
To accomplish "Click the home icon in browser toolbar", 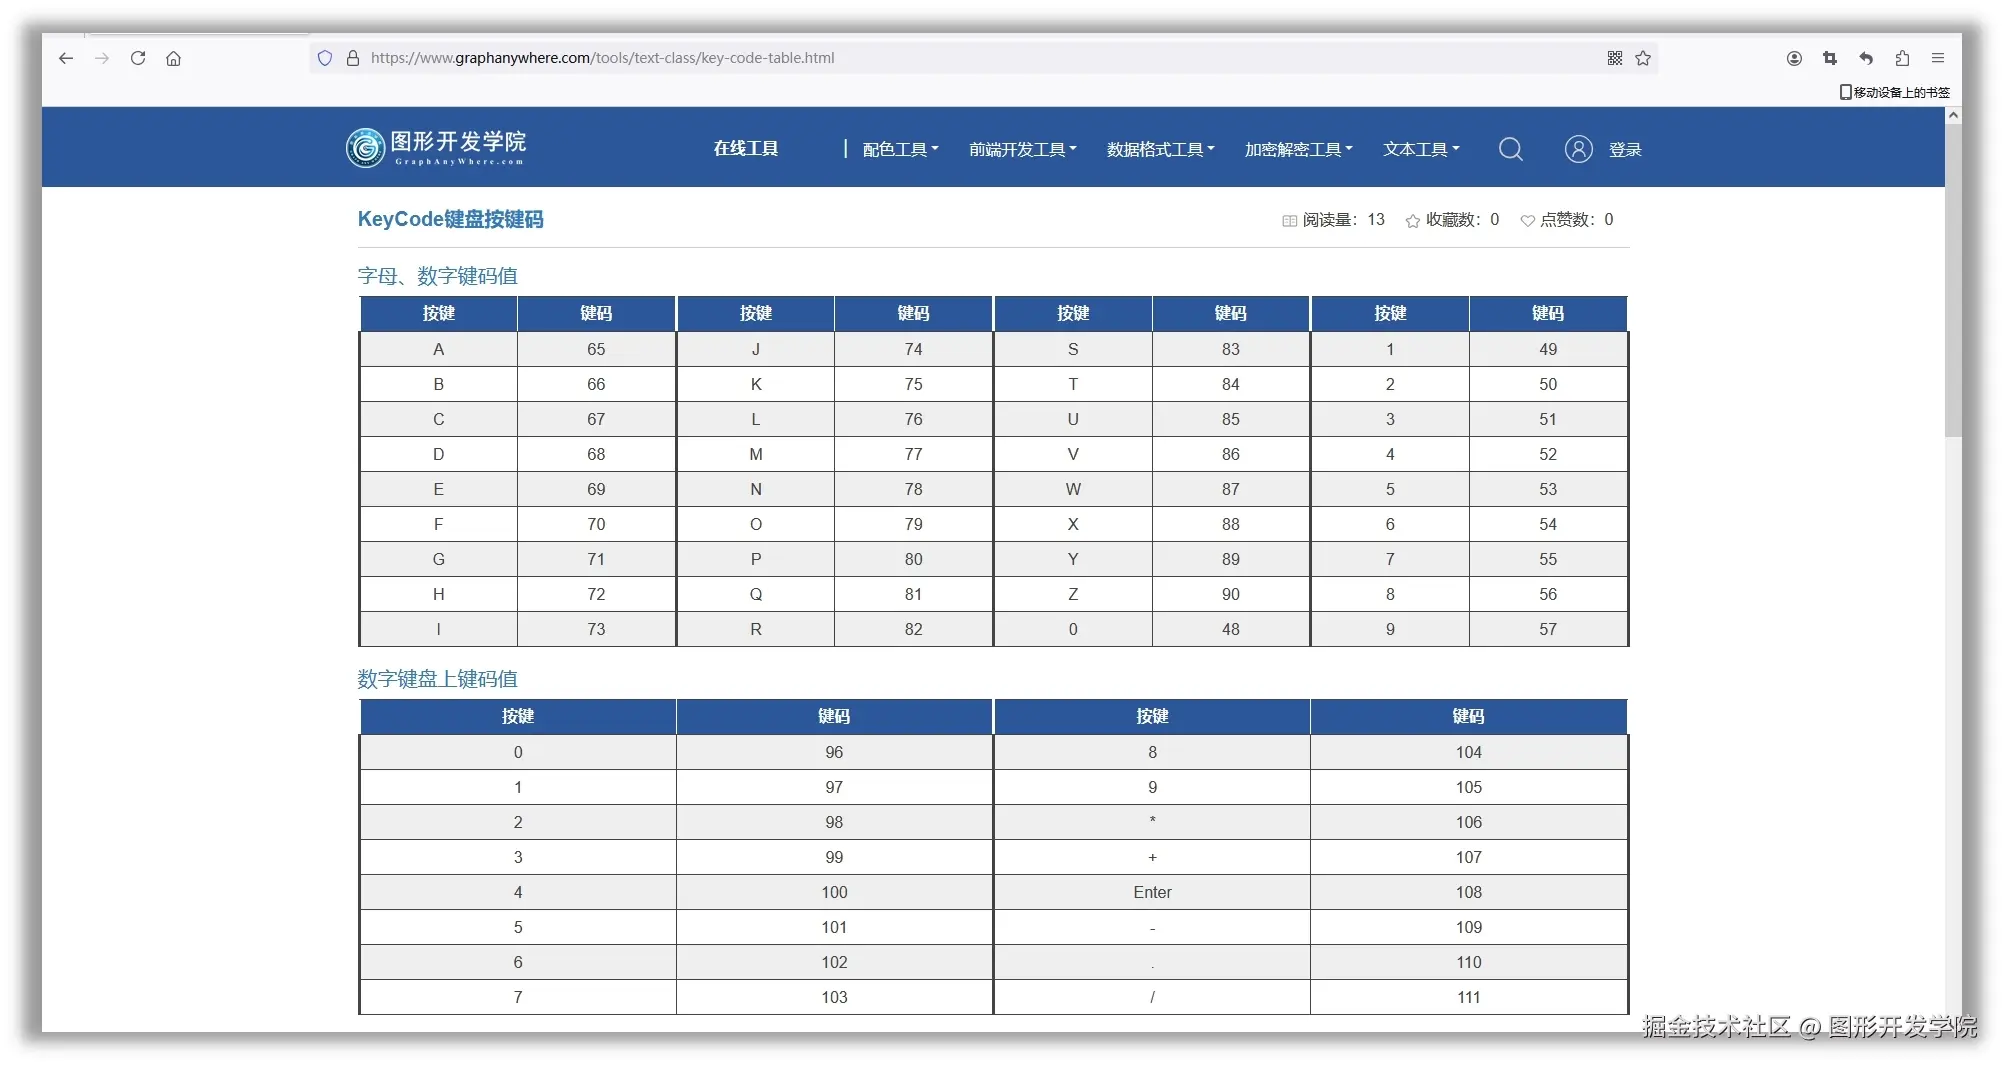I will [x=174, y=58].
